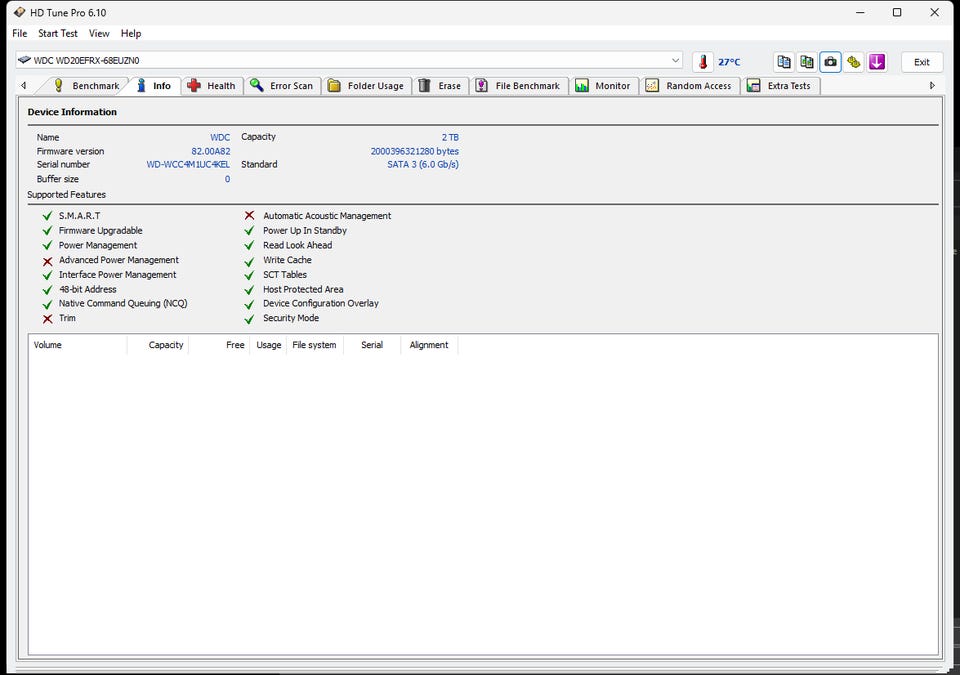Switch to the Benchmark tab

[86, 86]
